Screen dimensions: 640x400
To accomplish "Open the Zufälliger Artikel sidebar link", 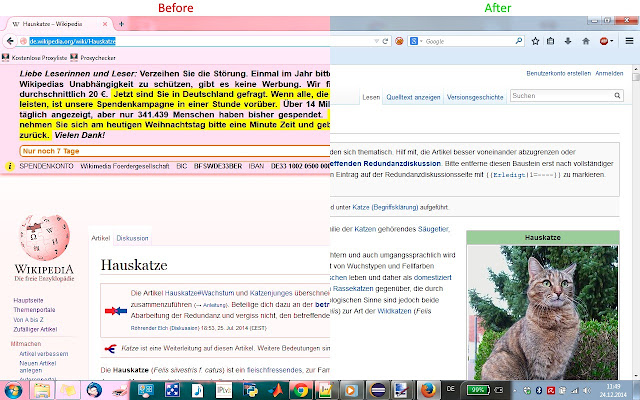I will [35, 329].
